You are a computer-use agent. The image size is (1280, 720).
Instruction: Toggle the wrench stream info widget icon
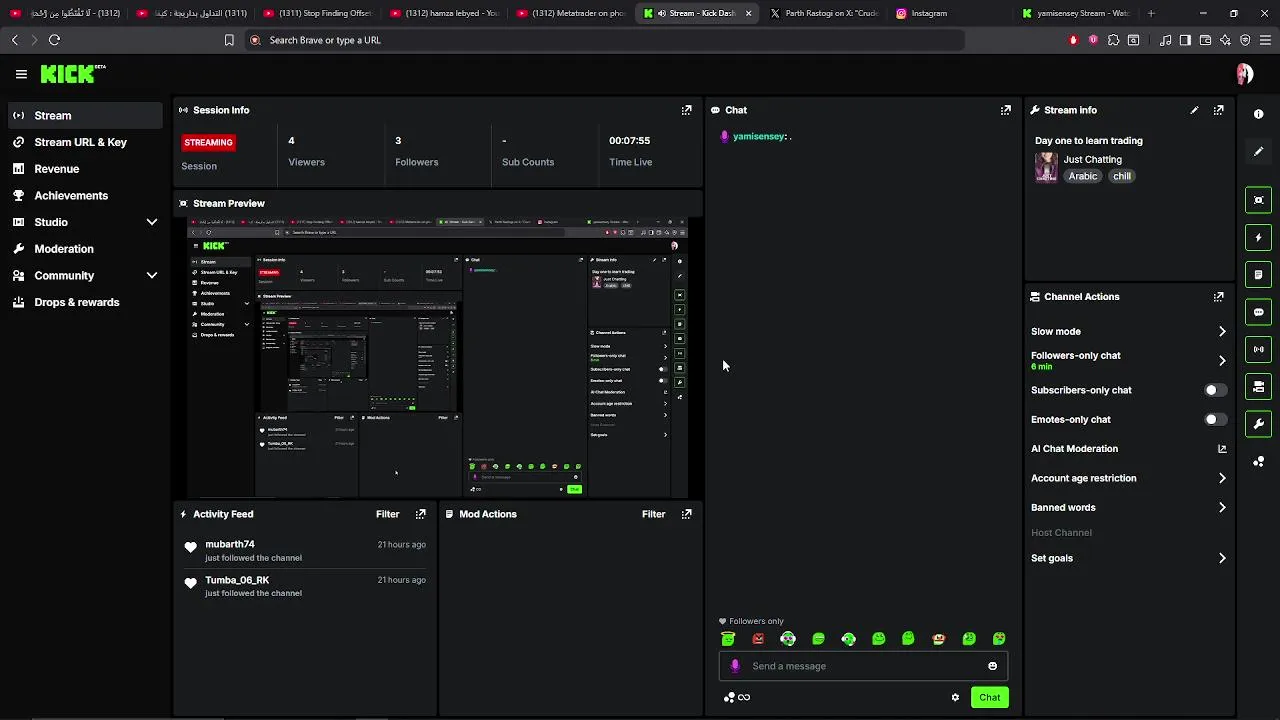(1258, 424)
